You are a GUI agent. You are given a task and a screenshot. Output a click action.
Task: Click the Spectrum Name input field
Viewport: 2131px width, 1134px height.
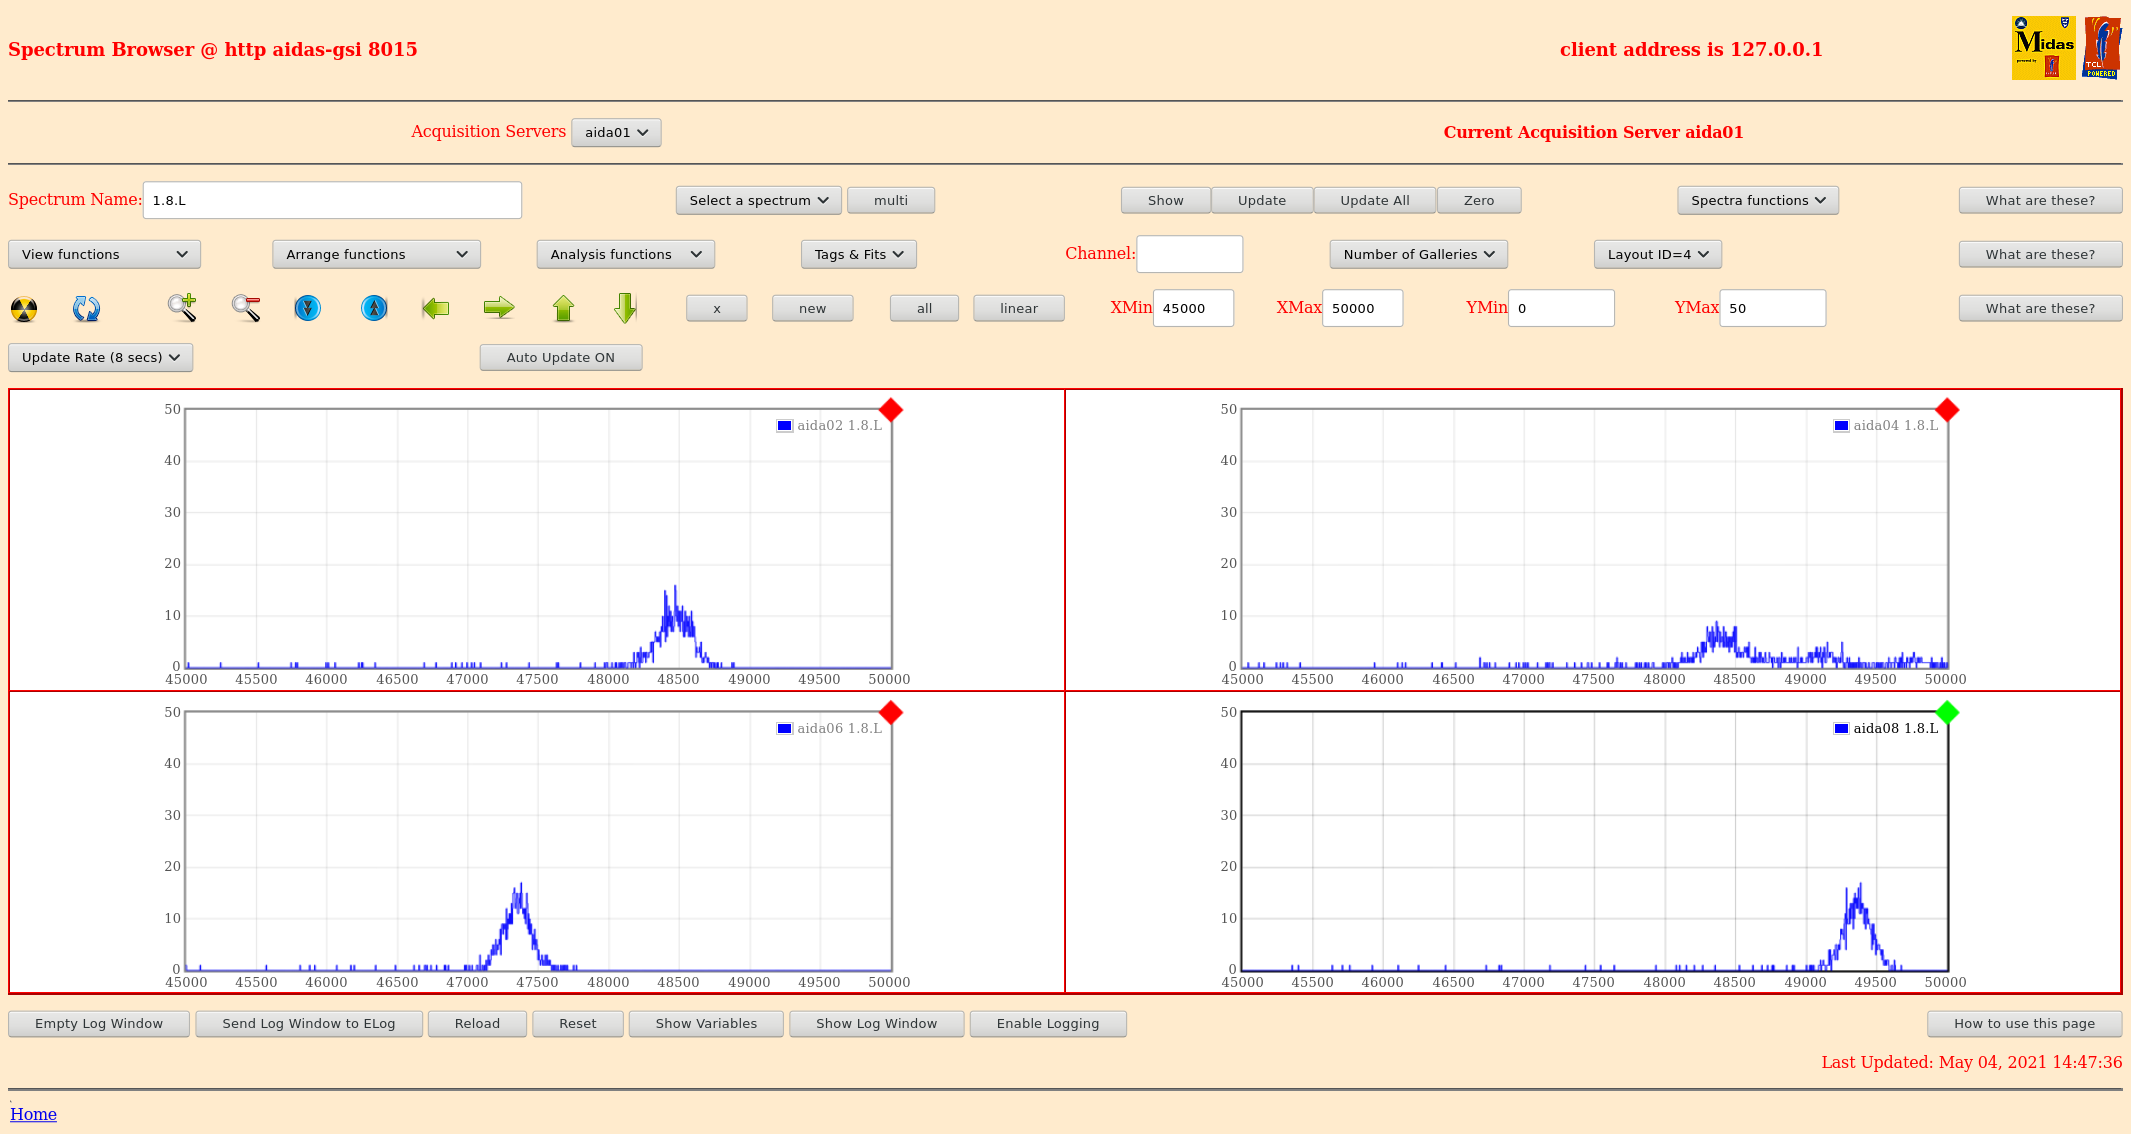(x=332, y=201)
